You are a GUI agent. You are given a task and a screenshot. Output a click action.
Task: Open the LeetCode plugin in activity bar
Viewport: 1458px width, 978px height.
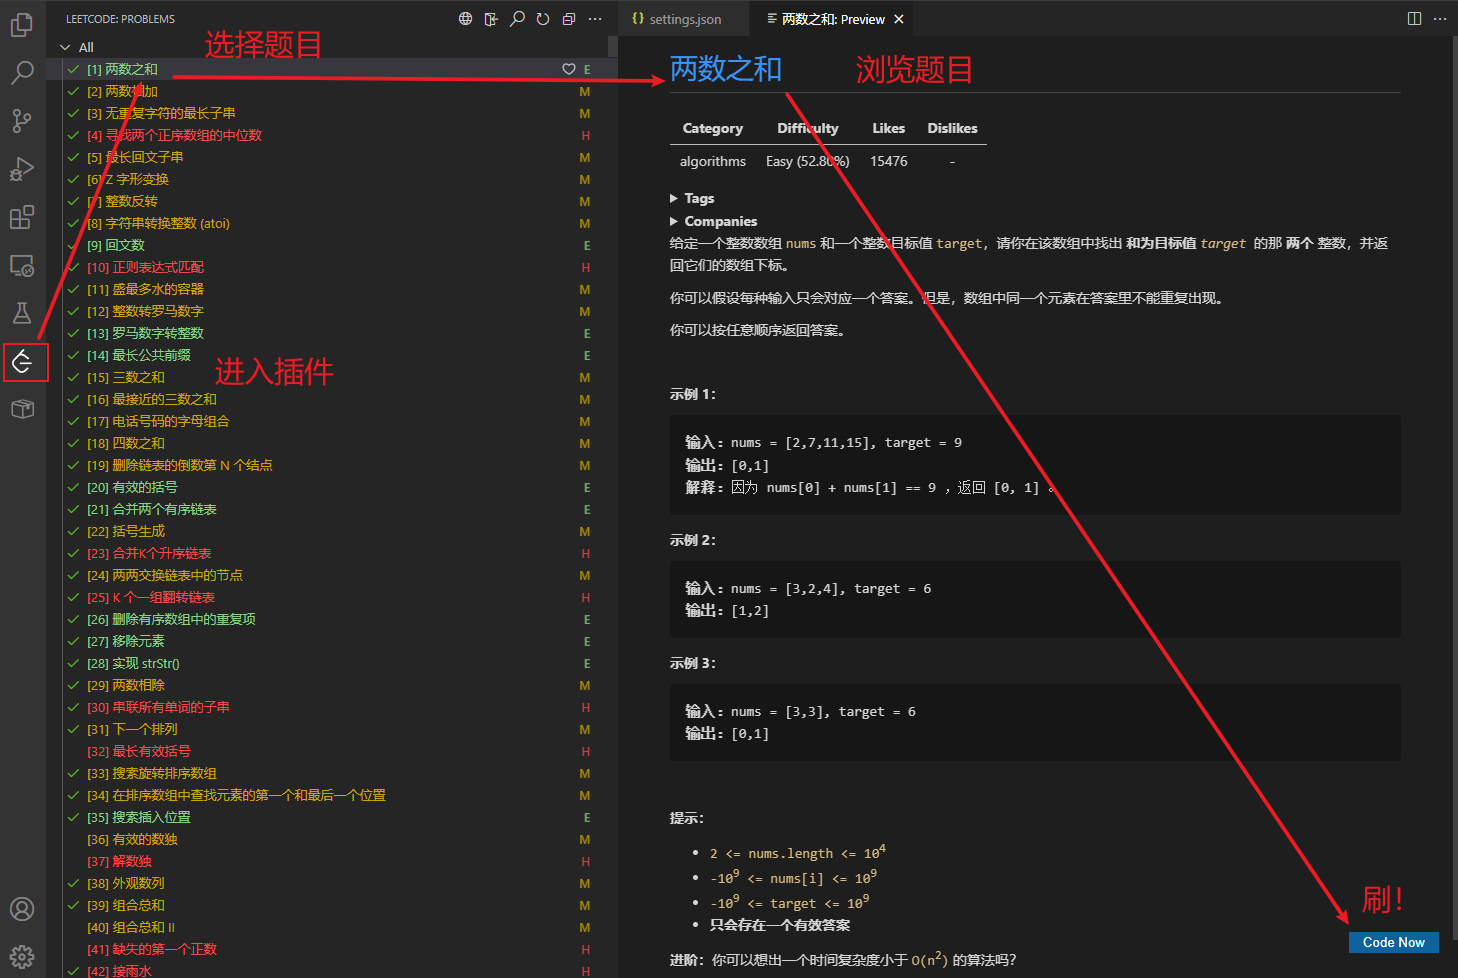pyautogui.click(x=22, y=361)
